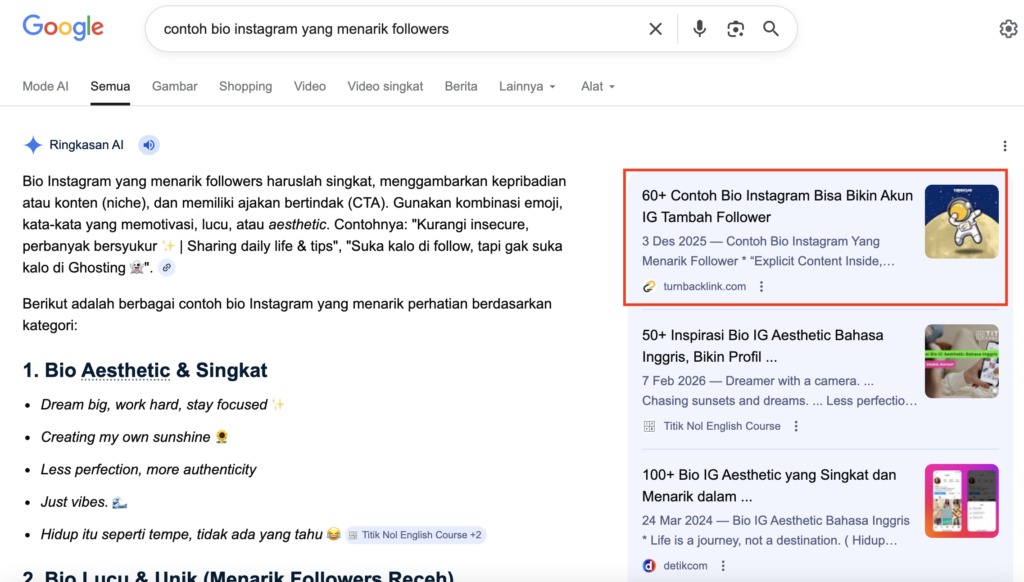Submit search with magnifier icon
The width and height of the screenshot is (1024, 582).
pyautogui.click(x=771, y=29)
